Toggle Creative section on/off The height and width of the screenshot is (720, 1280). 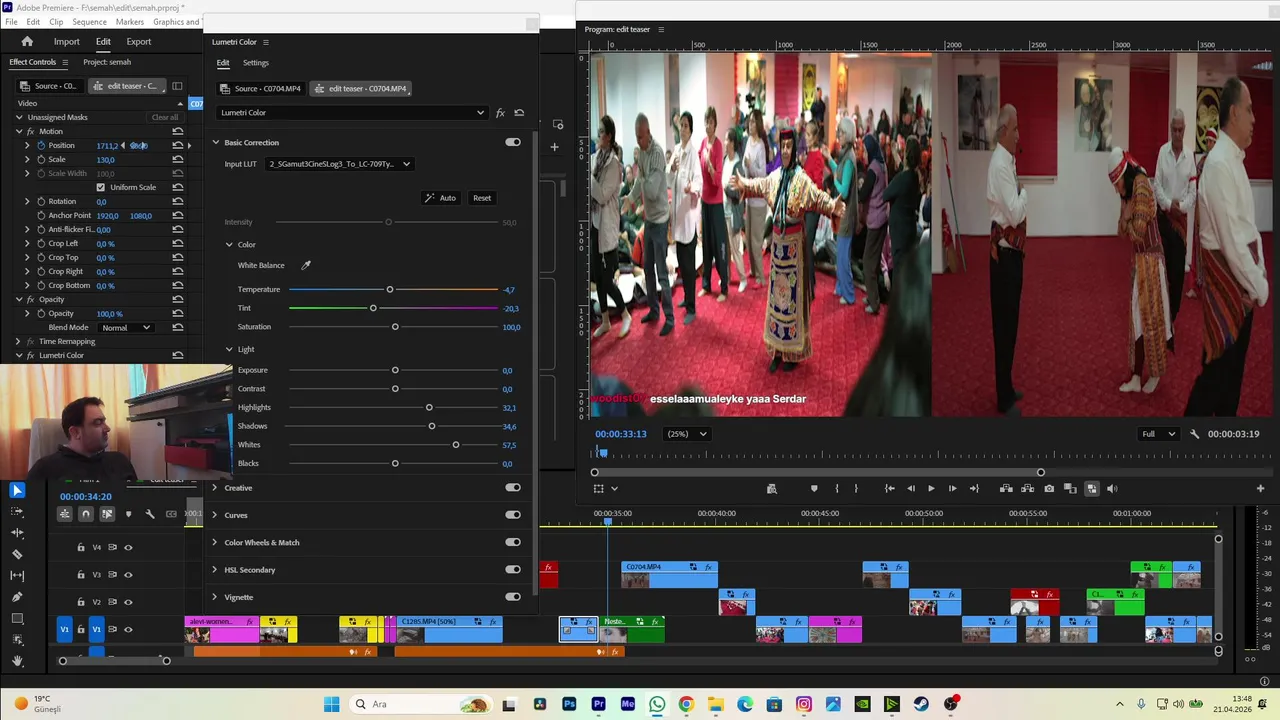pos(513,488)
